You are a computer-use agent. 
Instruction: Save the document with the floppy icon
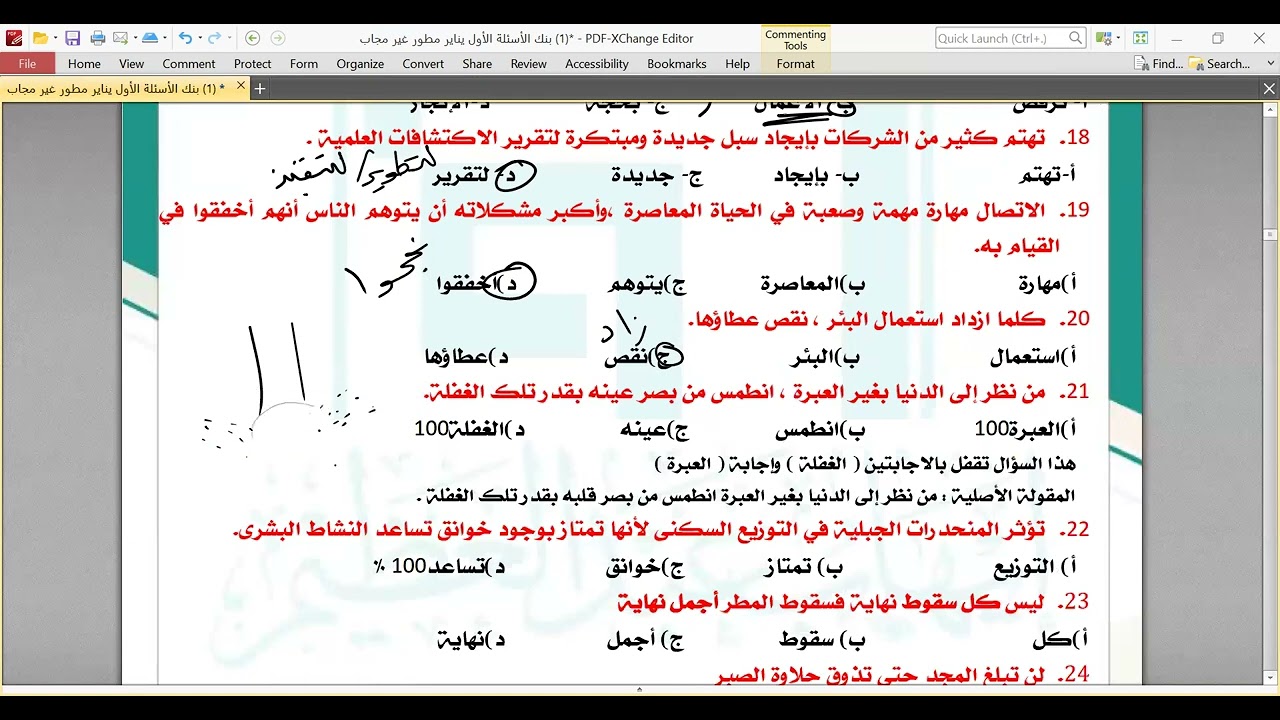[x=72, y=38]
